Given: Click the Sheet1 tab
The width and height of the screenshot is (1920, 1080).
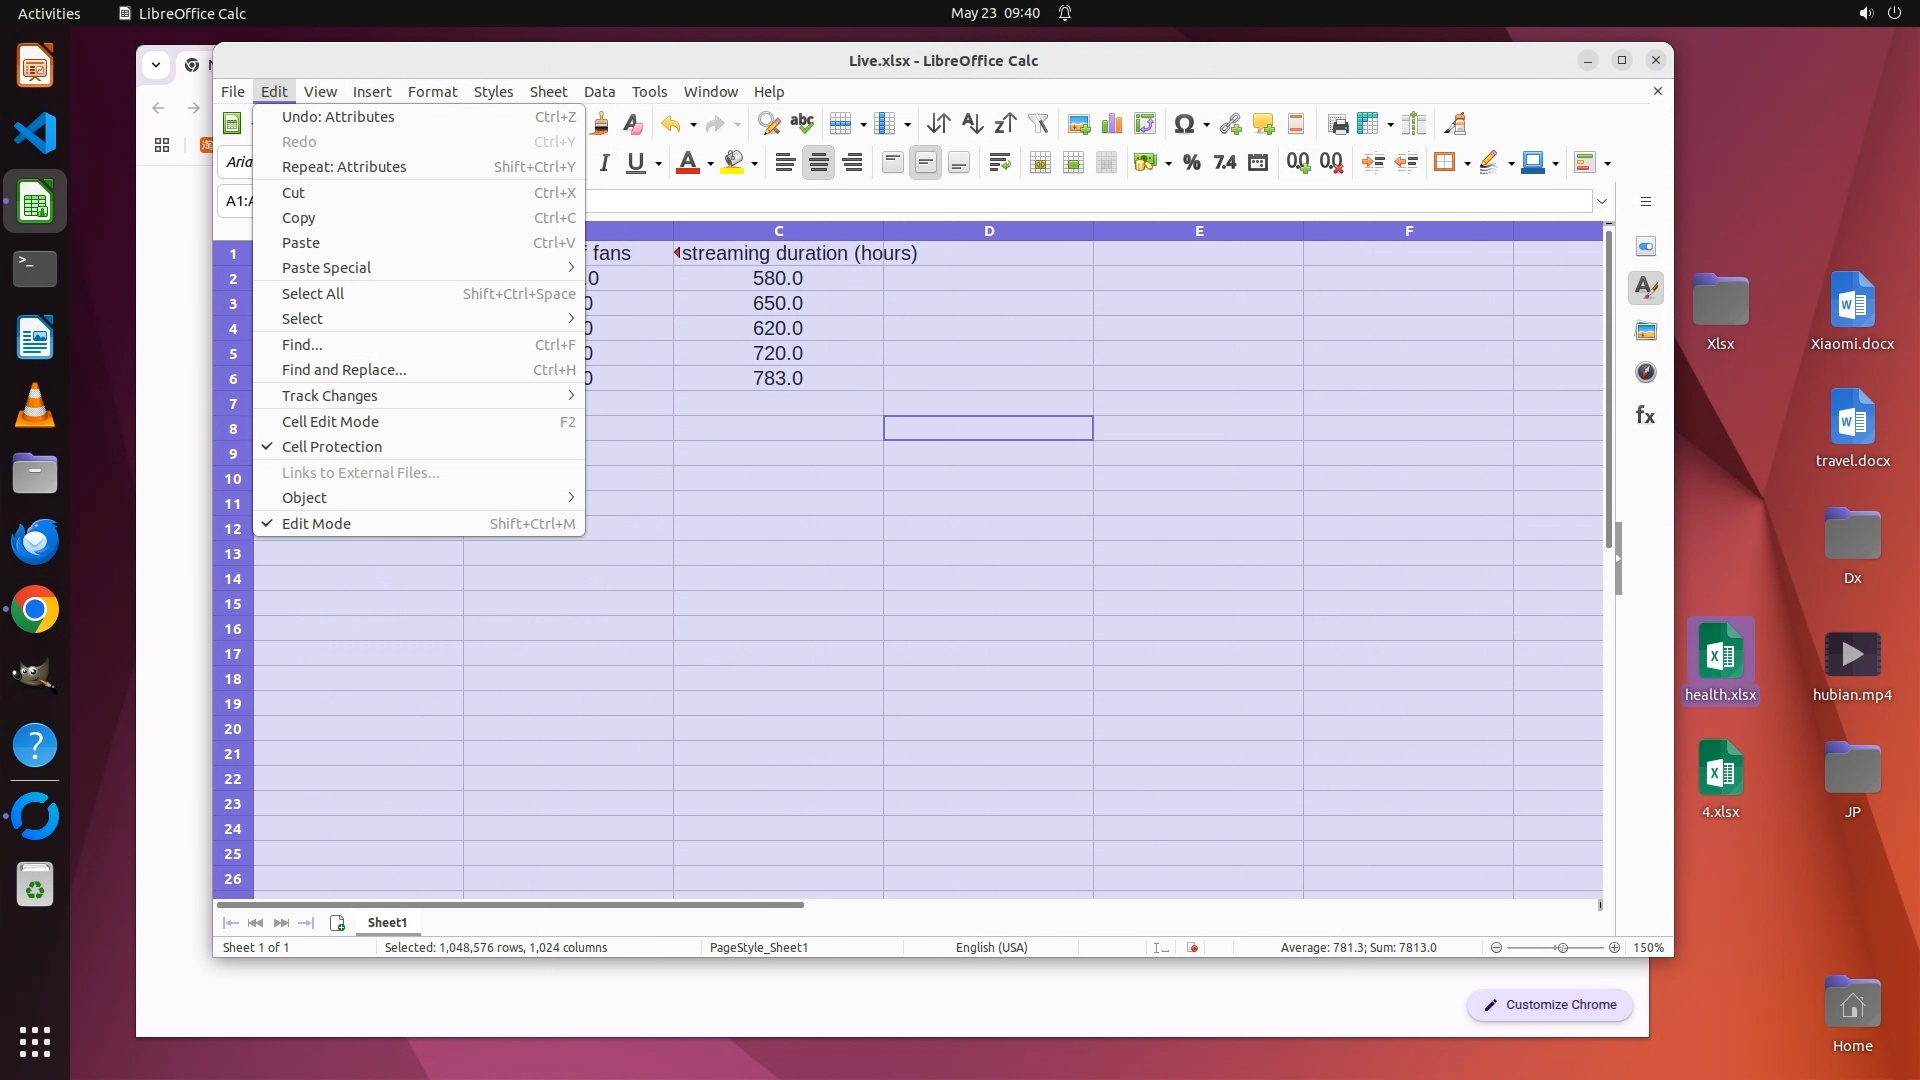Looking at the screenshot, I should [387, 923].
